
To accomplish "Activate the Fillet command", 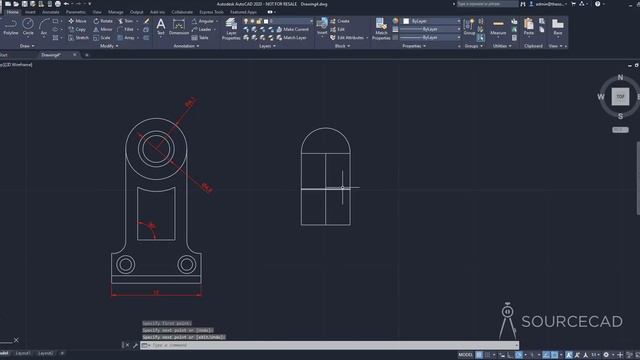I will (126, 29).
